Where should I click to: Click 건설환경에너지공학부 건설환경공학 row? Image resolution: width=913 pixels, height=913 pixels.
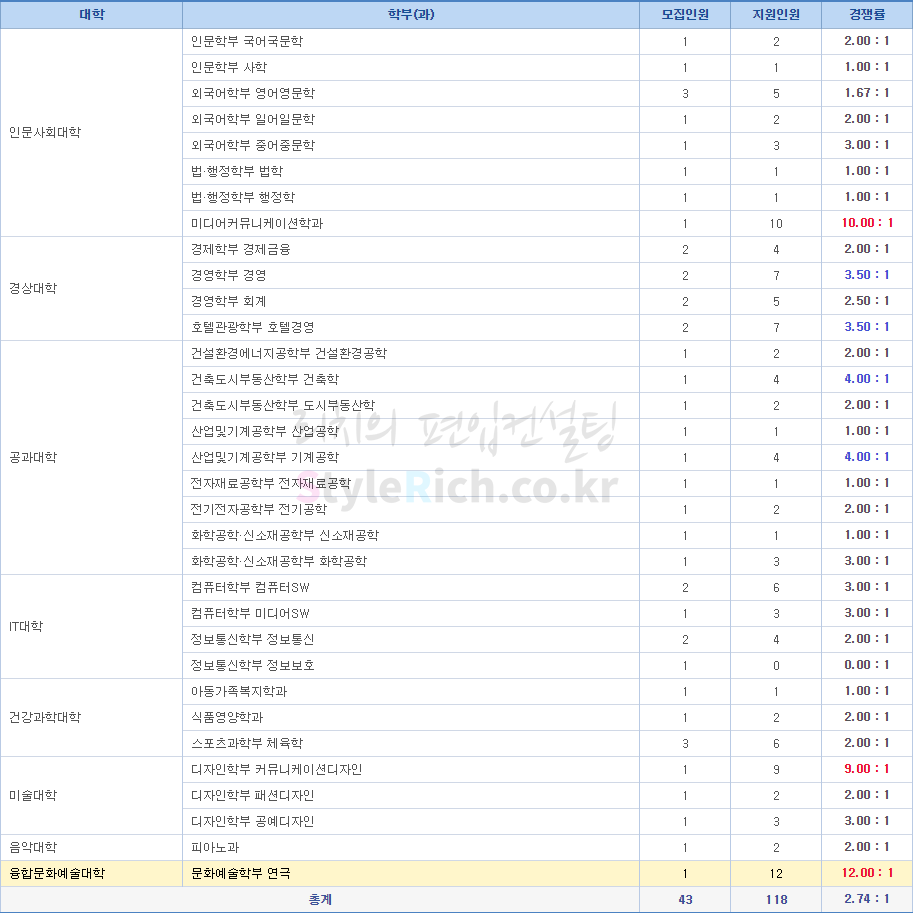tap(547, 353)
